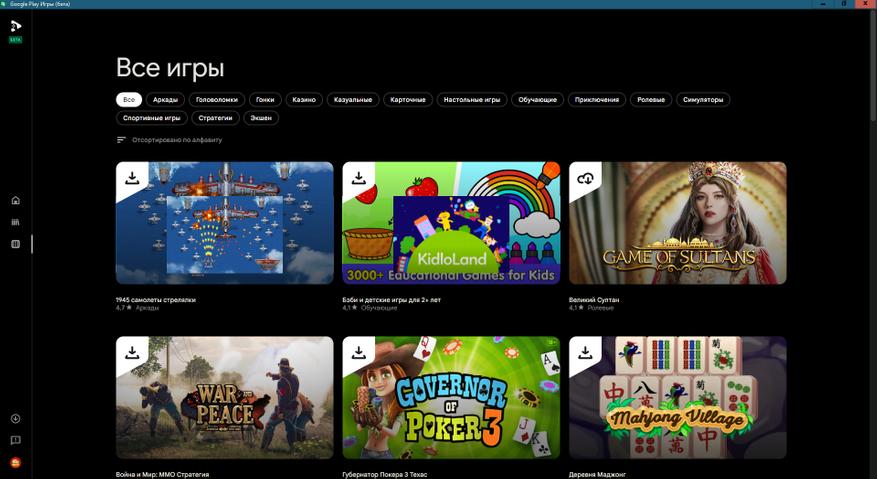Image resolution: width=877 pixels, height=479 pixels.
Task: Select the 'Карточные' chip
Action: point(408,100)
